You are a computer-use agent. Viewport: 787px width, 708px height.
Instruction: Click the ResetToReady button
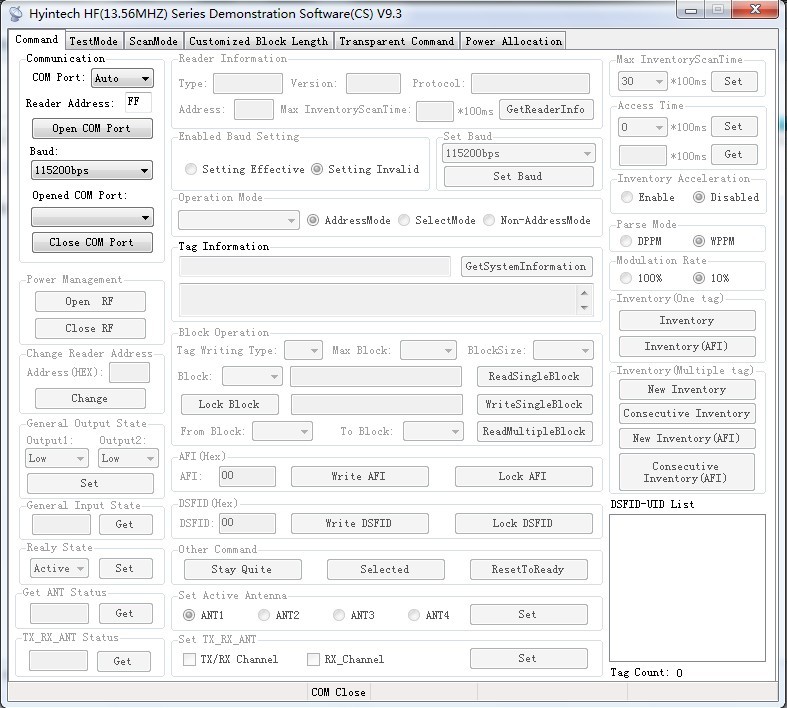click(529, 570)
